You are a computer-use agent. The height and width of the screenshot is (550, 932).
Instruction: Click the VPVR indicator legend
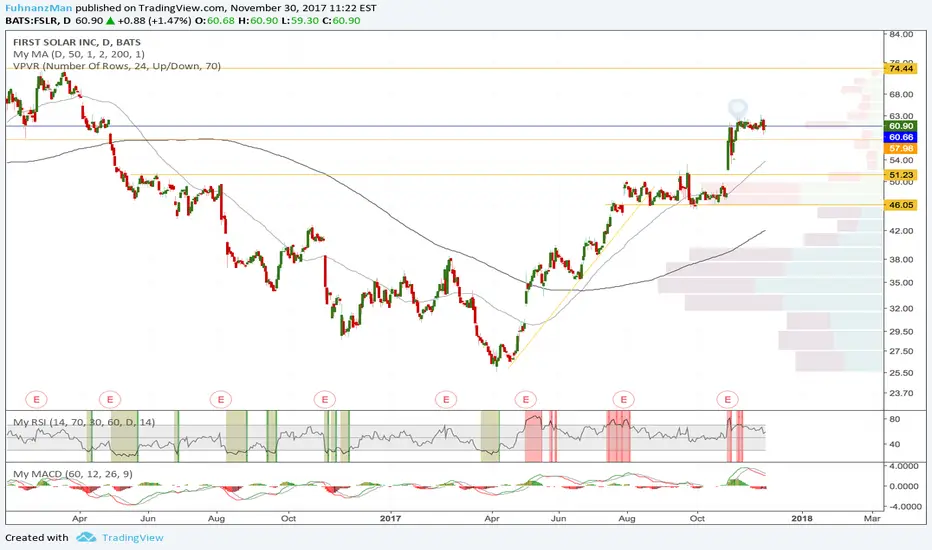point(116,66)
